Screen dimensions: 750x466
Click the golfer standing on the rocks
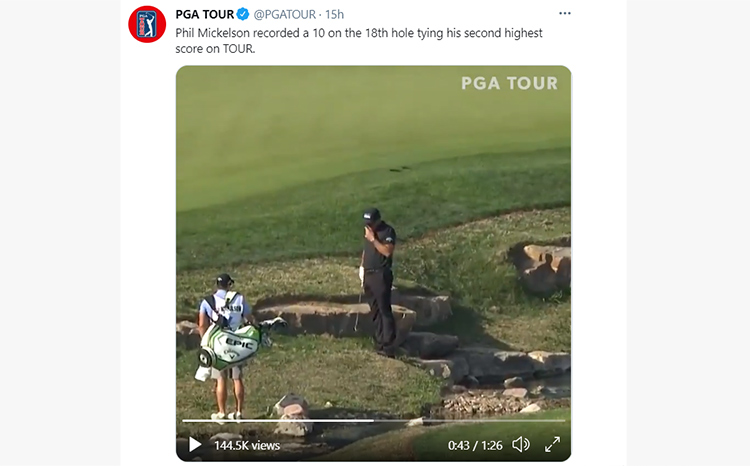(x=379, y=282)
